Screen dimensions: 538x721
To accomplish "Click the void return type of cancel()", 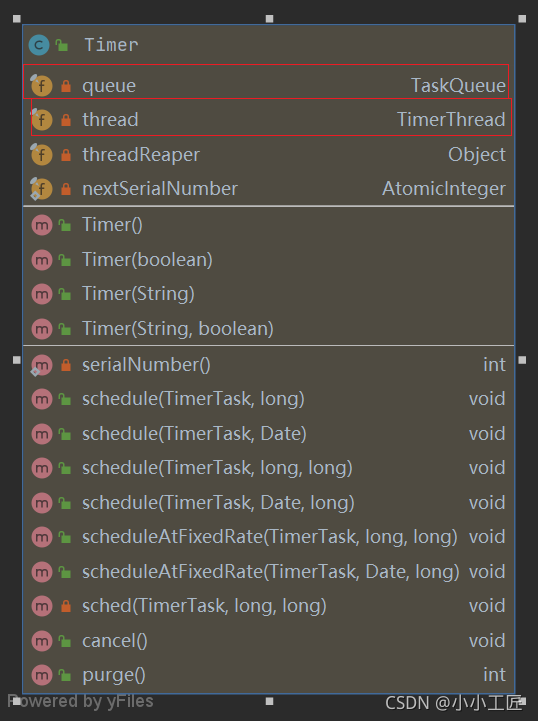I will (487, 641).
